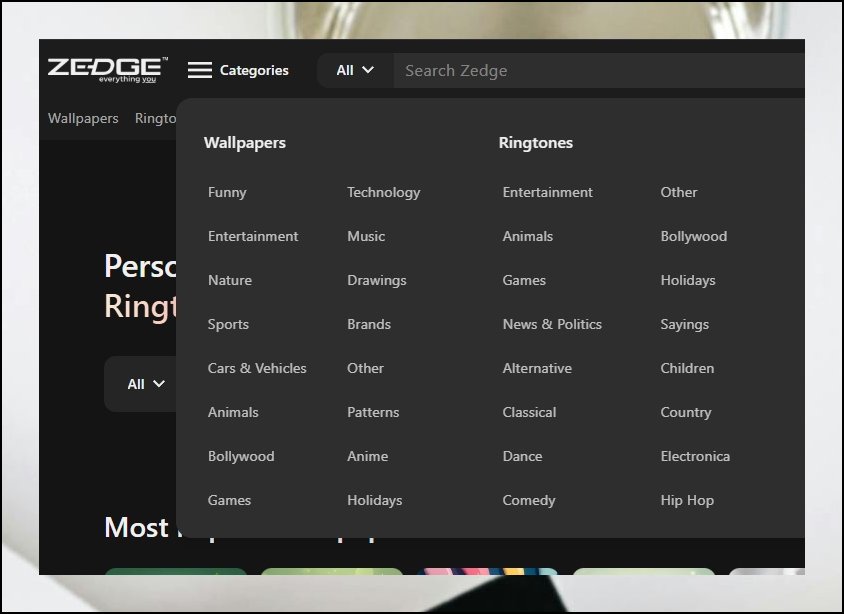Select Entertainment under Wallpapers
Screen dimensions: 844x614
(253, 236)
